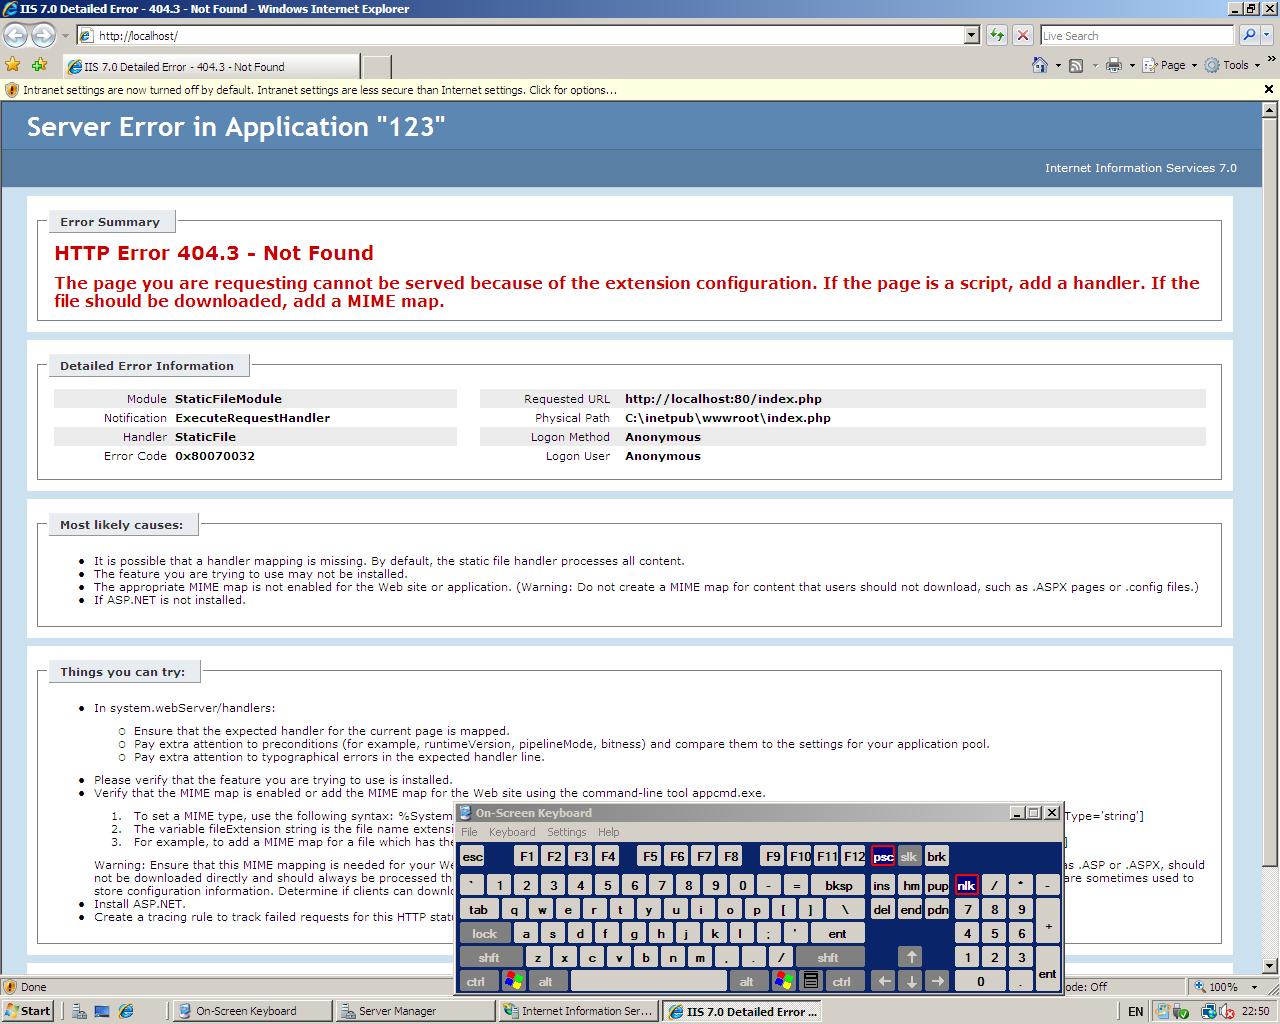Click the Internet Explorer quick launch icon
This screenshot has height=1024, width=1280.
[126, 1011]
